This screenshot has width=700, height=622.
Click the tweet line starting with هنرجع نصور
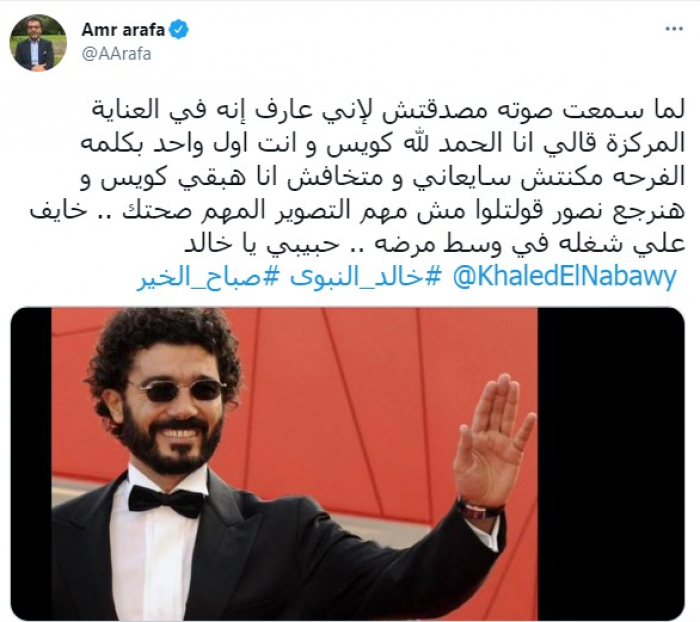(x=357, y=211)
